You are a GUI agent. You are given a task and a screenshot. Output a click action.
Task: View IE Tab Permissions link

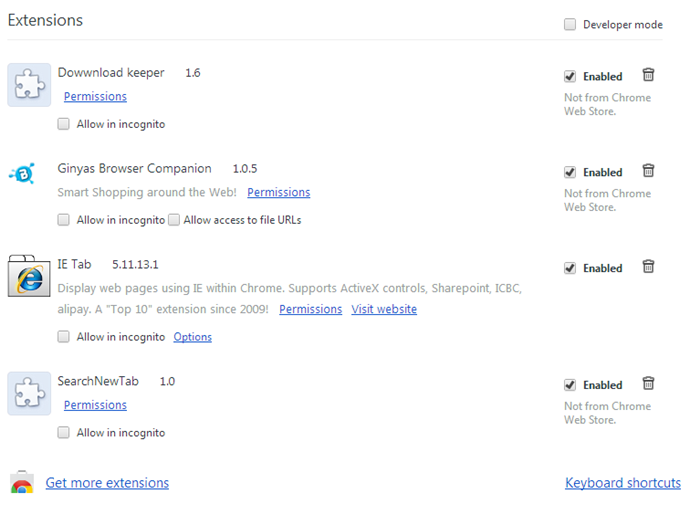[x=311, y=309]
